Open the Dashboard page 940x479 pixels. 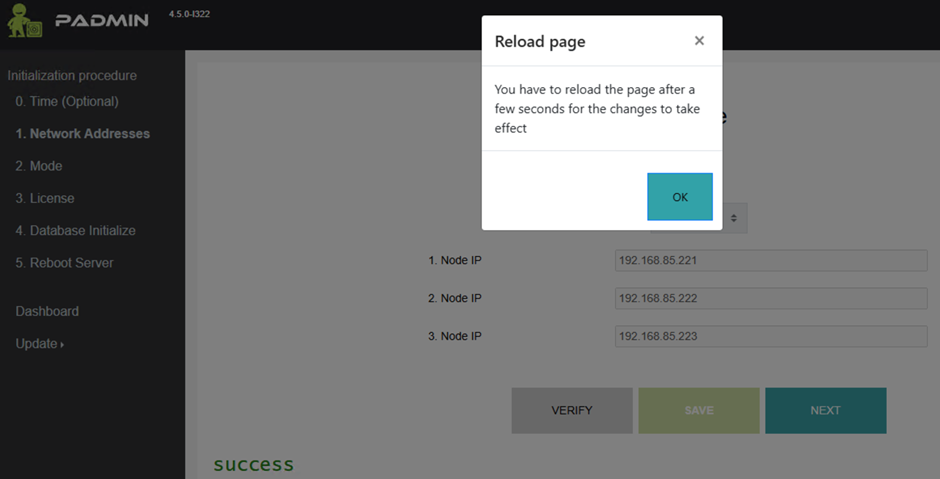(47, 311)
